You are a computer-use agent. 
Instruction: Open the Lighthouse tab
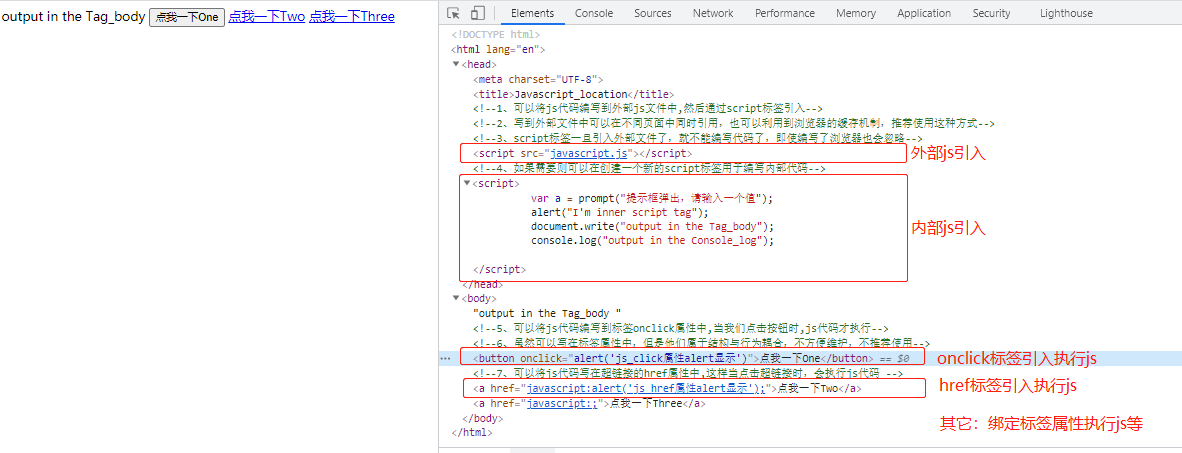click(x=1066, y=13)
